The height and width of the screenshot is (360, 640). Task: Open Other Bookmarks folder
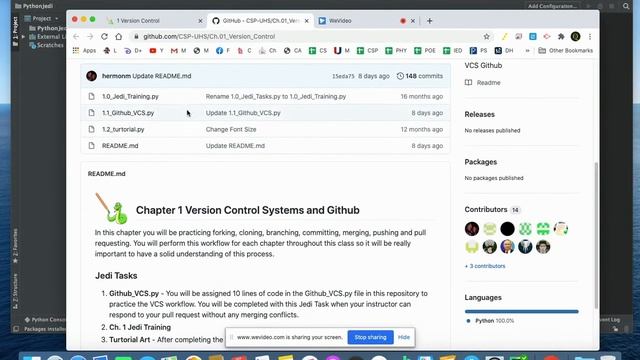(x=565, y=51)
